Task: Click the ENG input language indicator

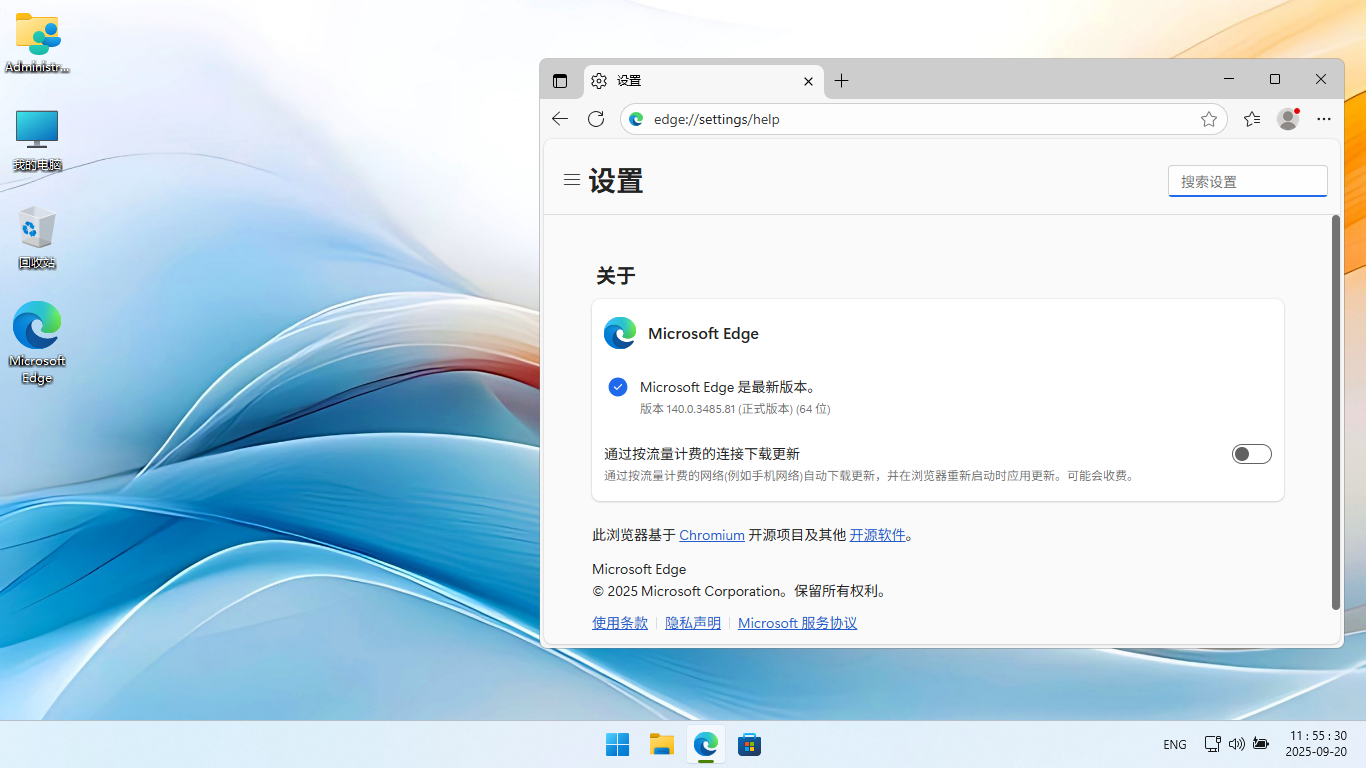Action: 1175,745
